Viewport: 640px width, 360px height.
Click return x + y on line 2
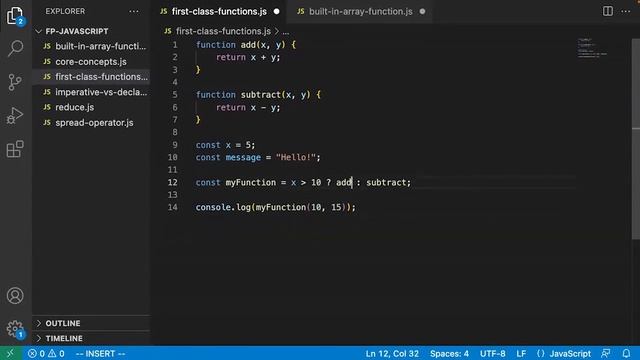pos(247,58)
